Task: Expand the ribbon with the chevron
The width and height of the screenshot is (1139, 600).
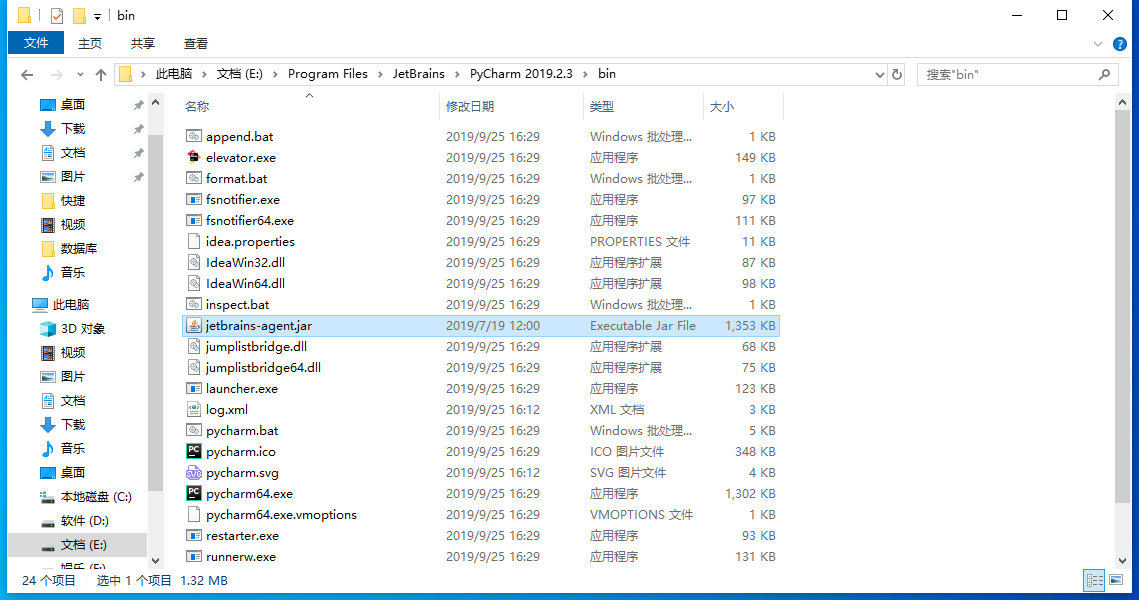Action: (1097, 44)
